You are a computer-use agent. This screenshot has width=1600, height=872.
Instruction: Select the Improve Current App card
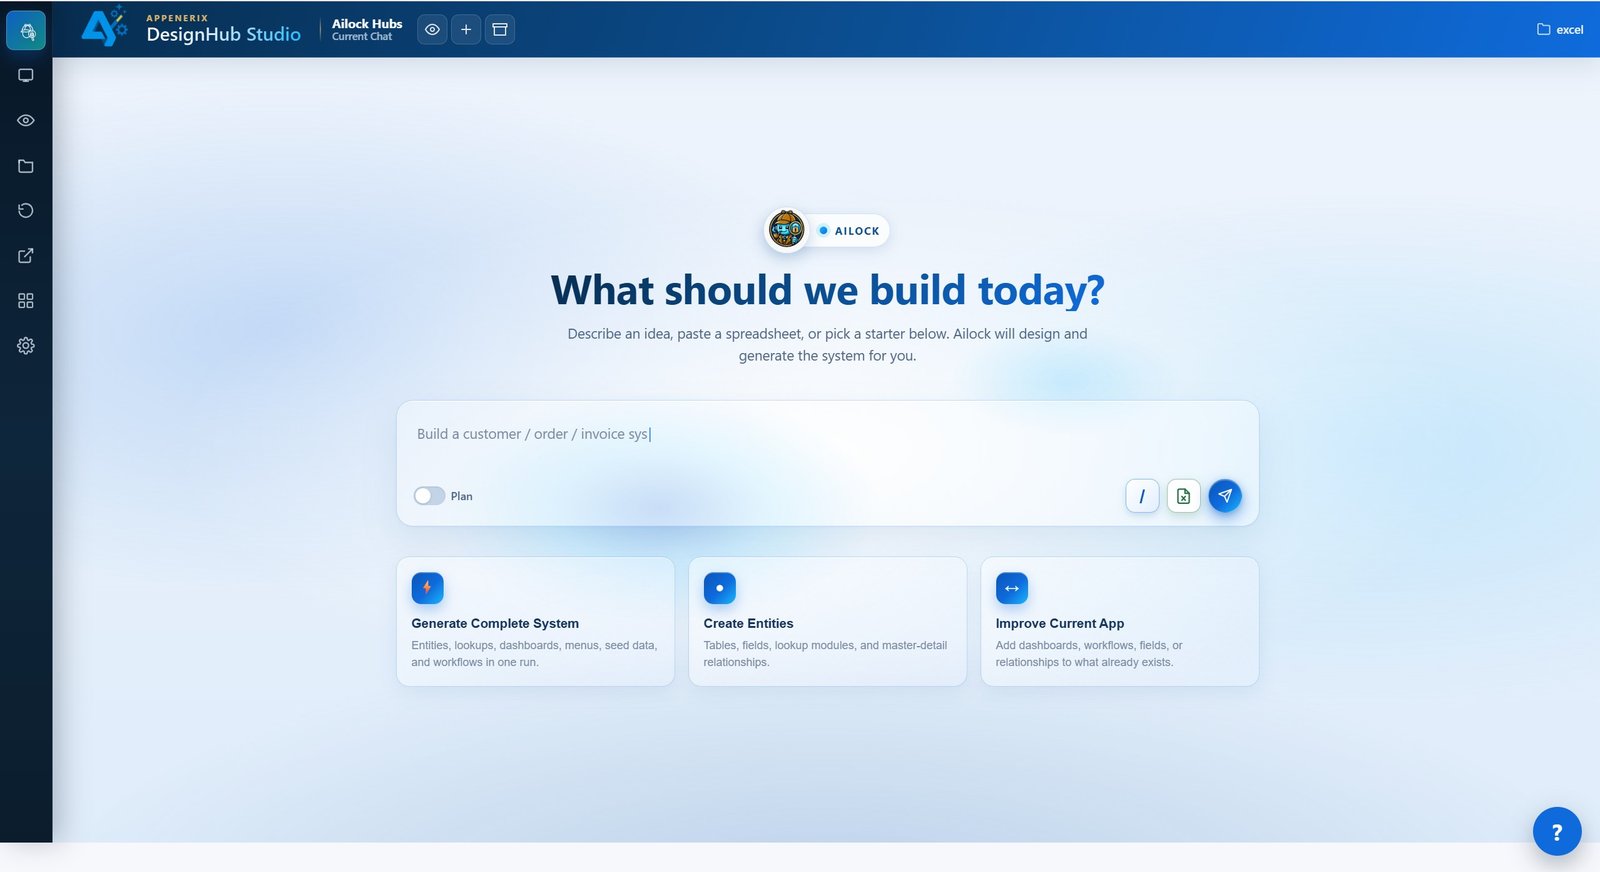point(1119,621)
